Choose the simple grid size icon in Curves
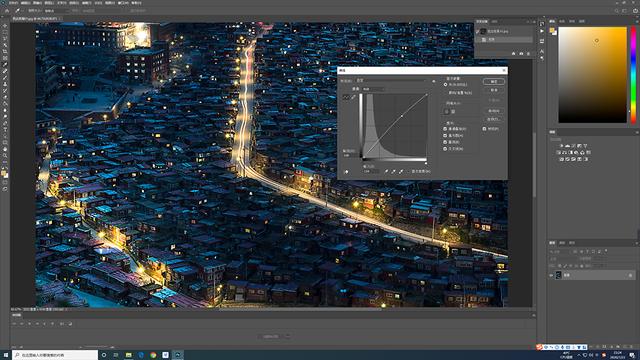 pyautogui.click(x=447, y=111)
